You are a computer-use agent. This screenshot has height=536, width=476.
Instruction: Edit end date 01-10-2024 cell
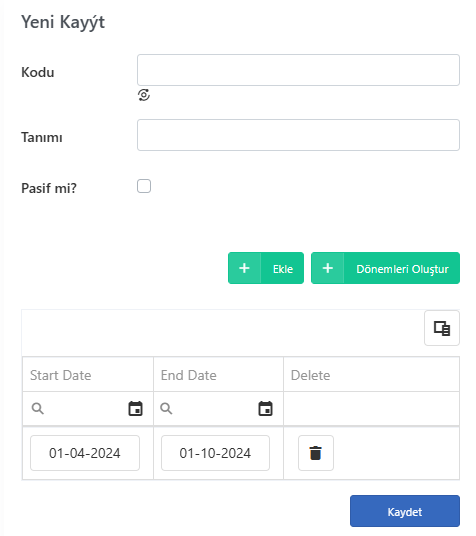click(x=215, y=453)
